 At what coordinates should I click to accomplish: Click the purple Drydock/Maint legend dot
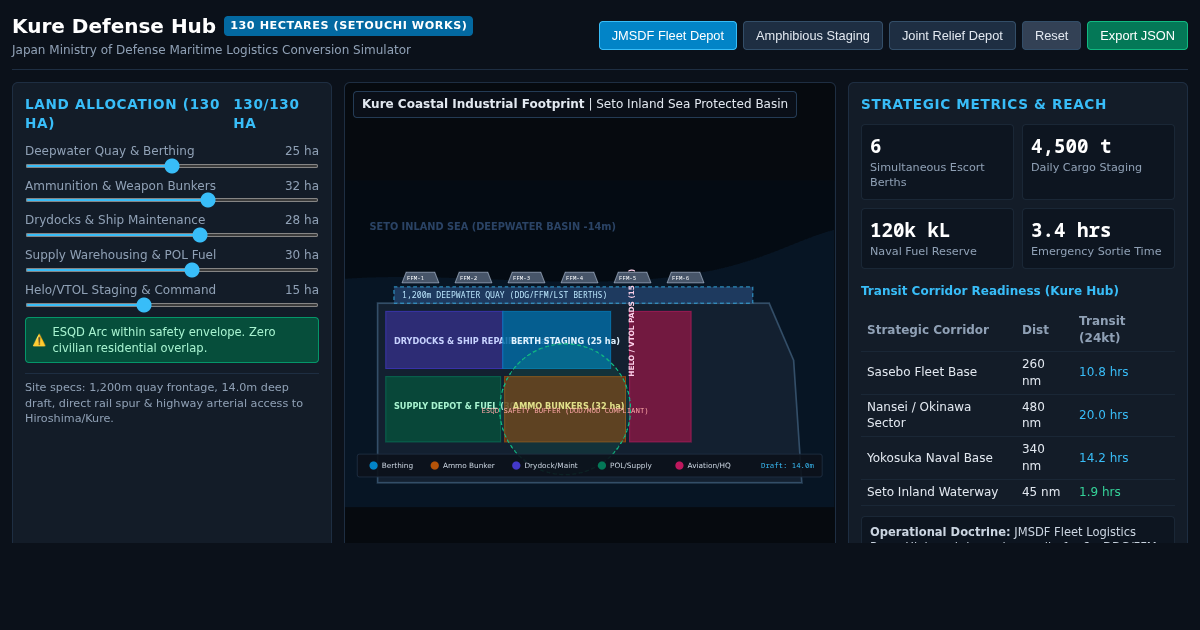[x=516, y=465]
